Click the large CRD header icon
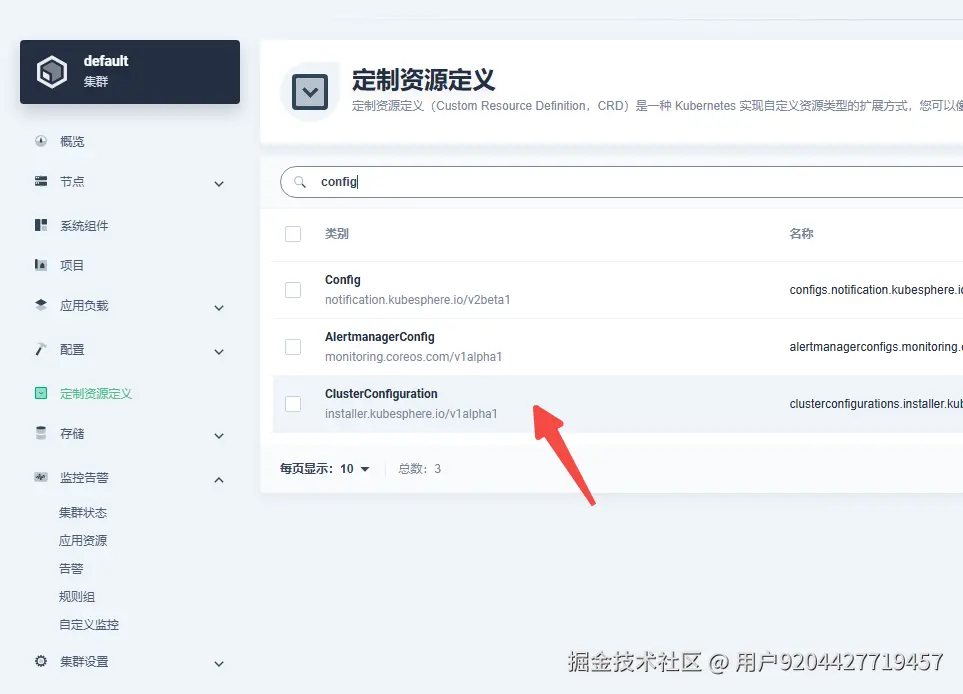This screenshot has width=963, height=694. (310, 92)
